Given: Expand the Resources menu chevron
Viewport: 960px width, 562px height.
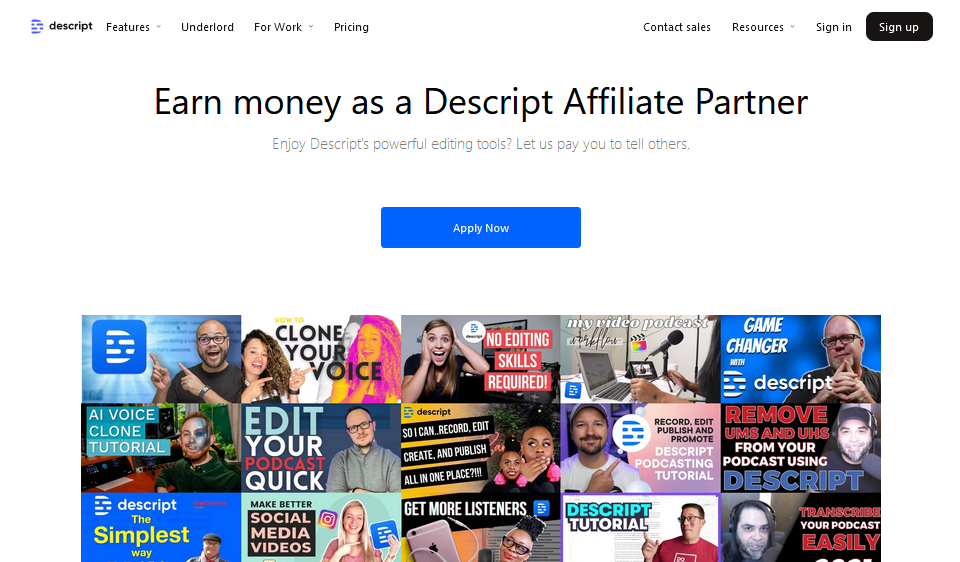Looking at the screenshot, I should tap(792, 27).
